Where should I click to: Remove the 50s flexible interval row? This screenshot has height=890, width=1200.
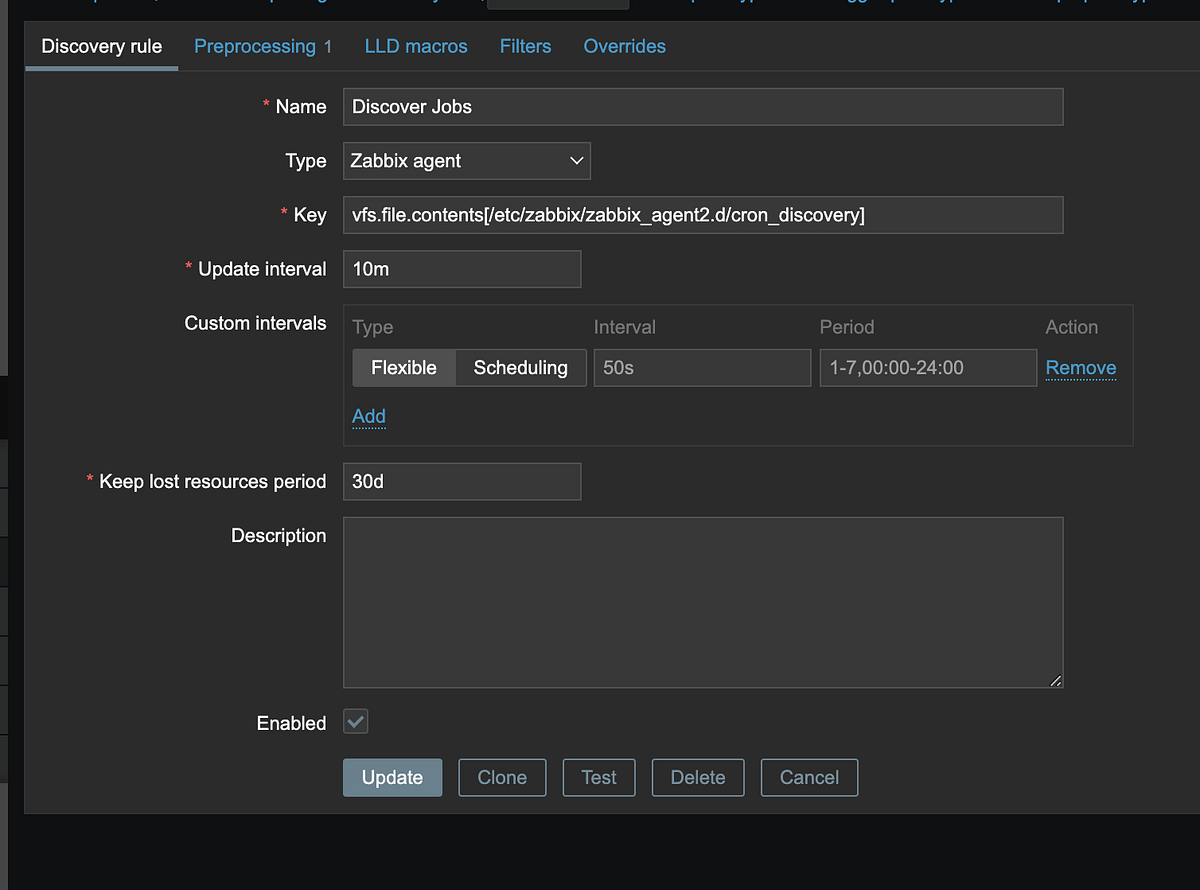1080,367
